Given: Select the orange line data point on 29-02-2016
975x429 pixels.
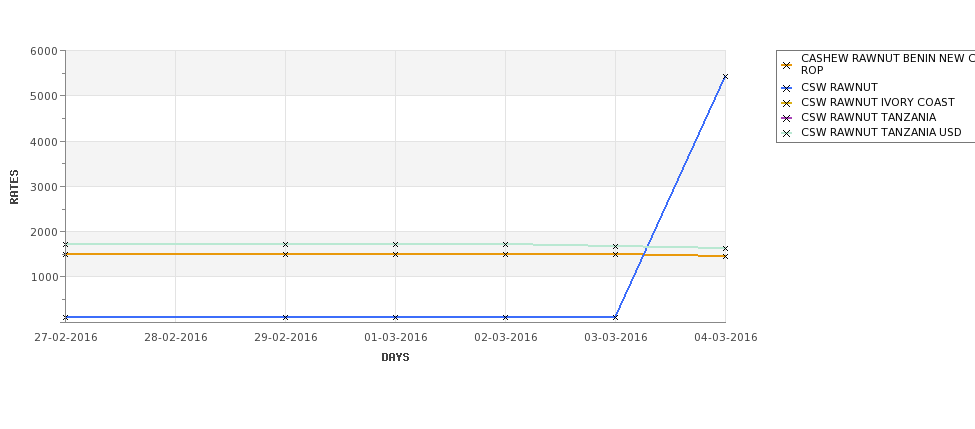Looking at the screenshot, I should coord(285,254).
